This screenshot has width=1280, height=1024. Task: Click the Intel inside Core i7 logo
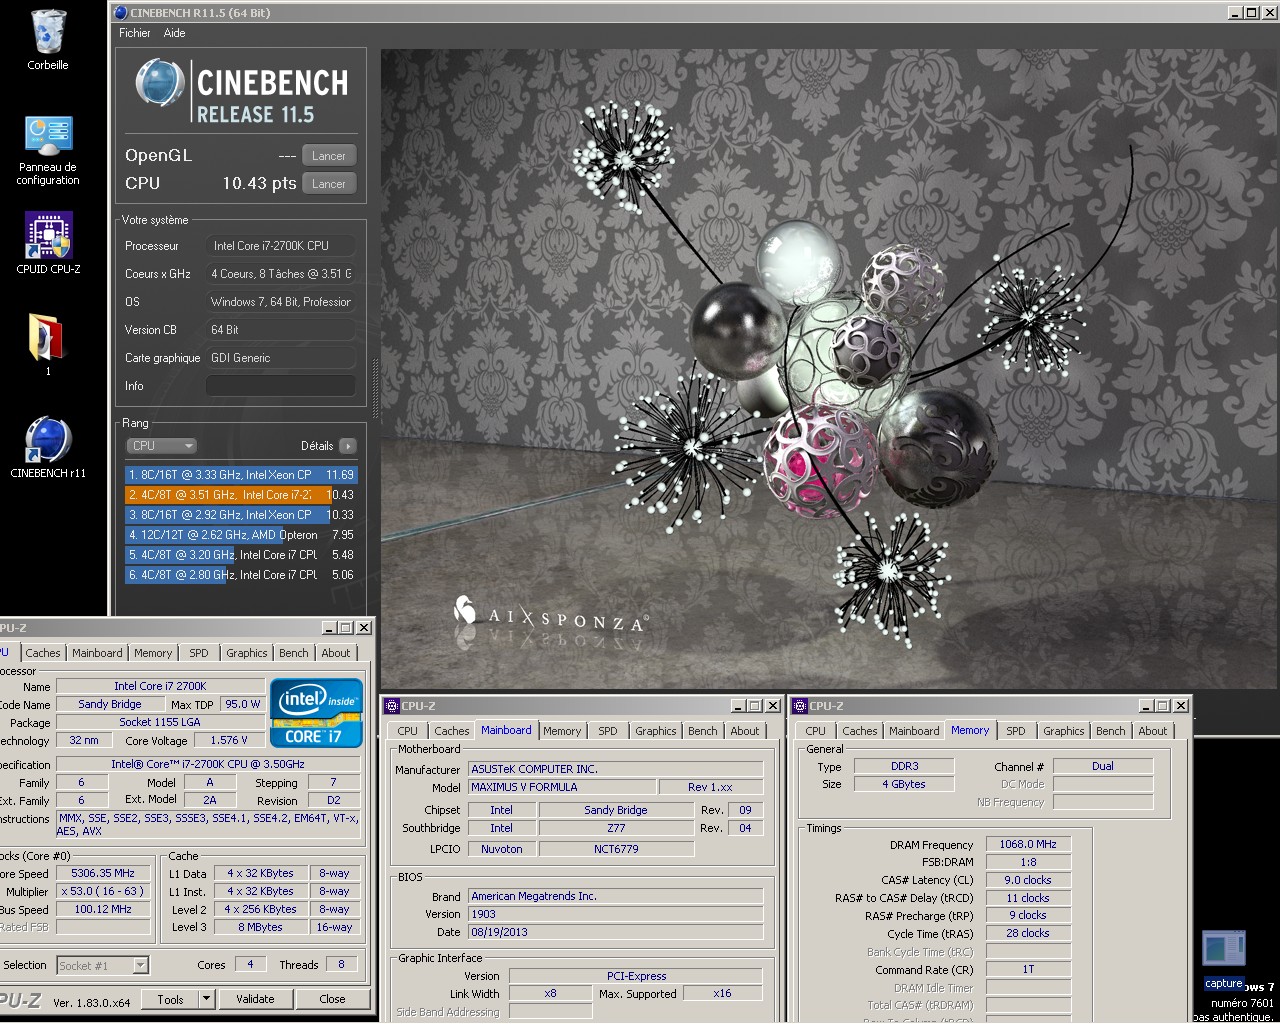click(x=316, y=713)
